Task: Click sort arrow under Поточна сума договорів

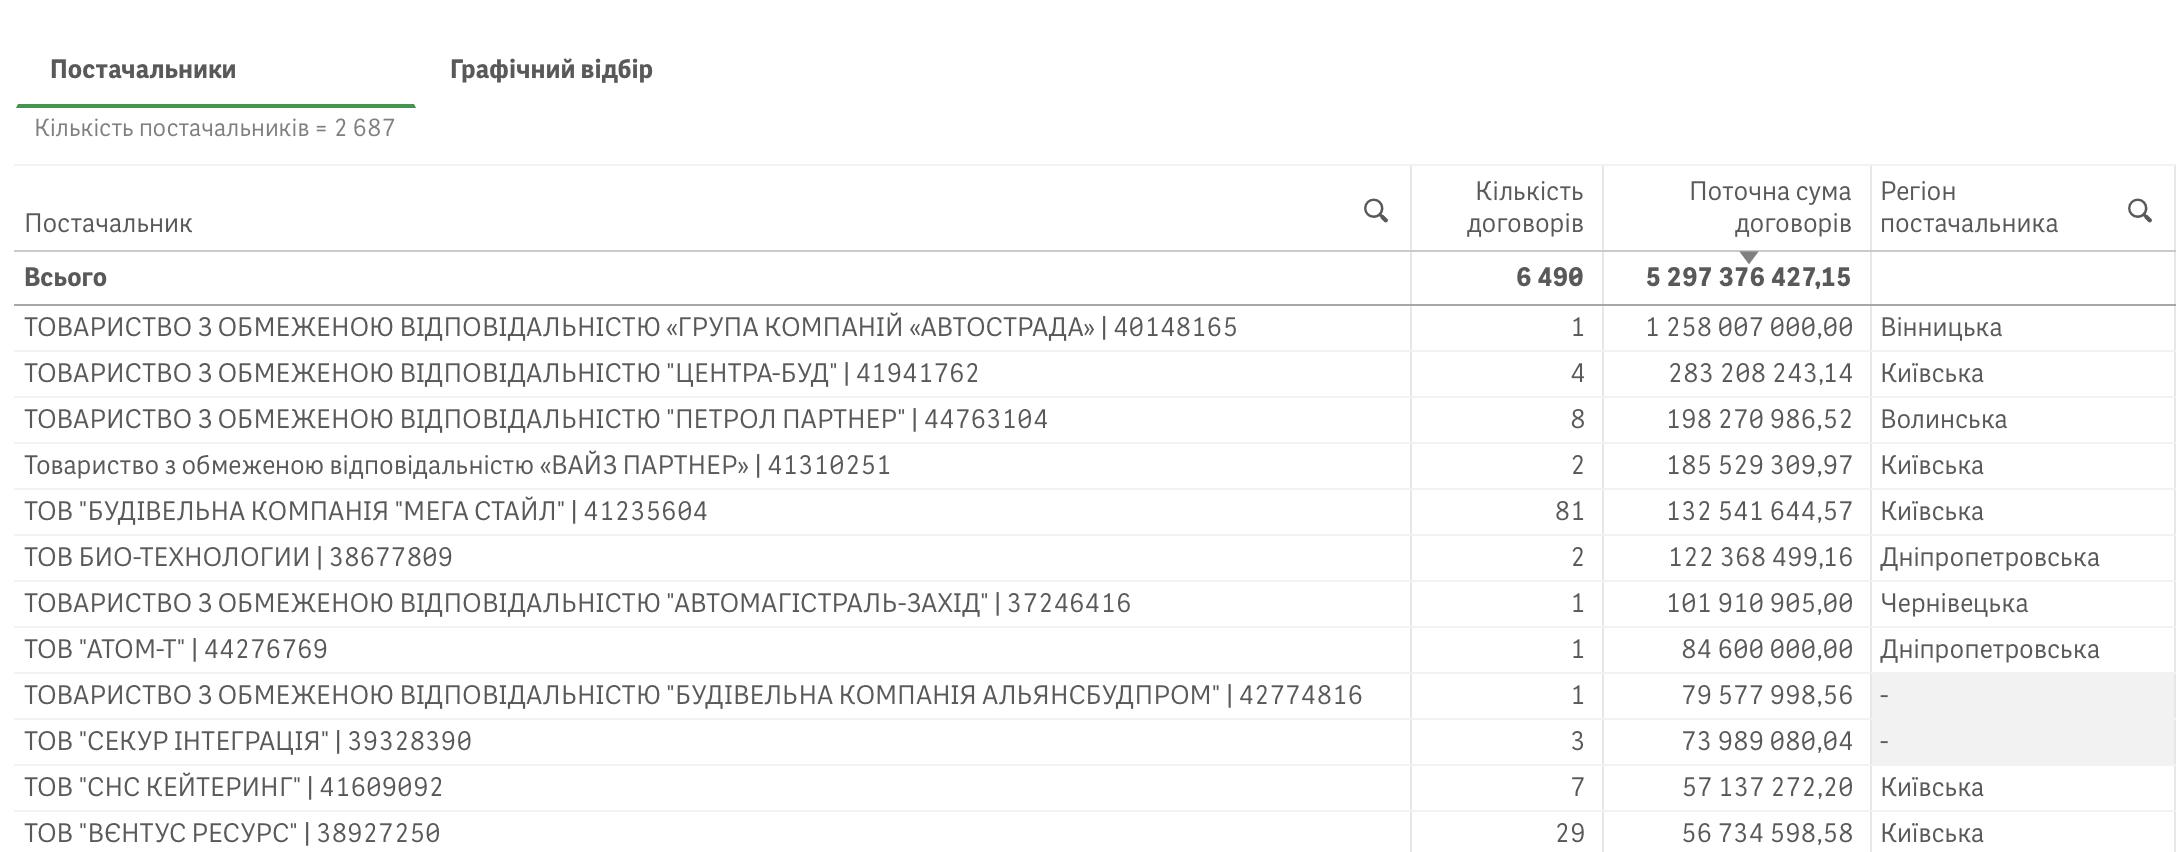Action: pyautogui.click(x=1749, y=257)
